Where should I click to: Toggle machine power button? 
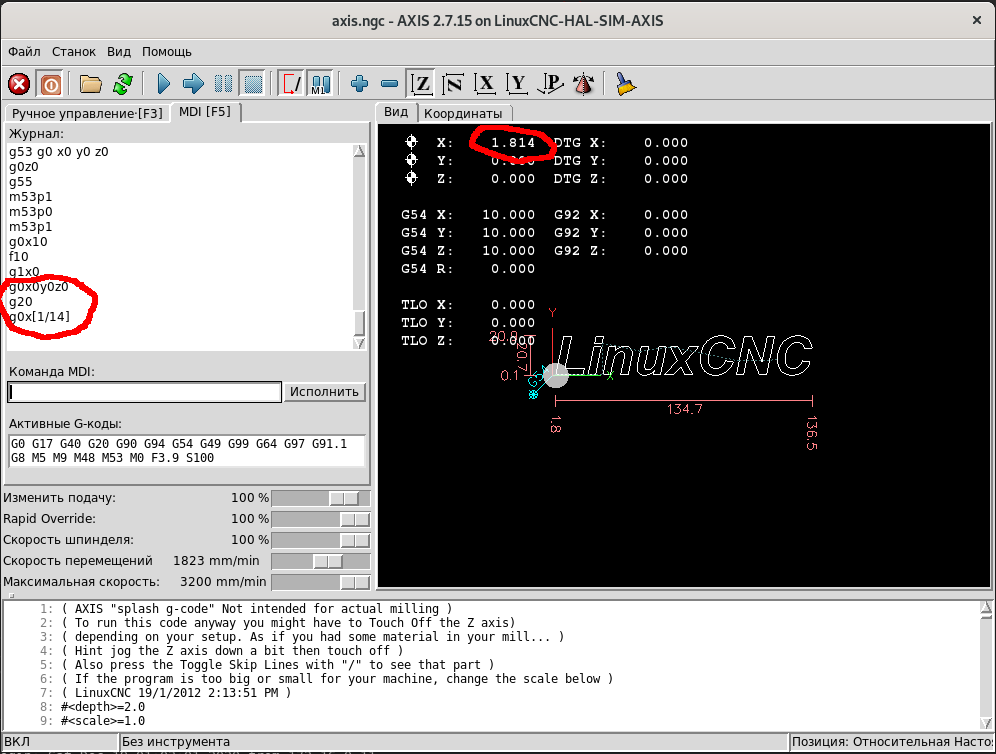(50, 84)
